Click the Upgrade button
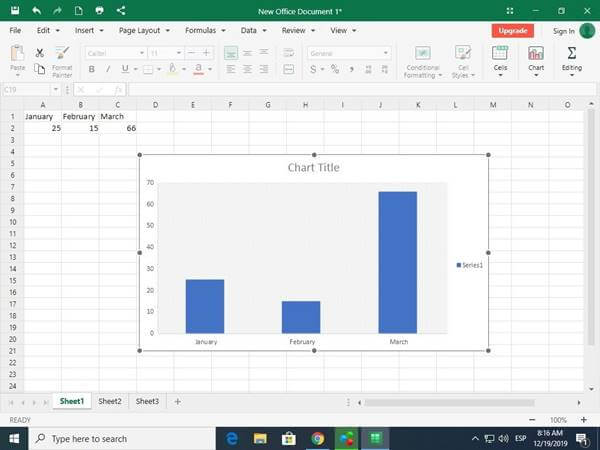This screenshot has height=450, width=600. [512, 31]
